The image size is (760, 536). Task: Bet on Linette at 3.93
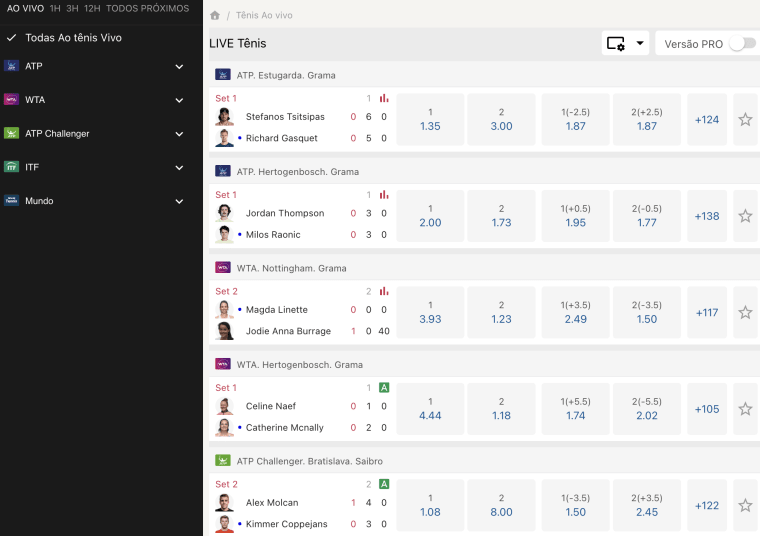[430, 313]
